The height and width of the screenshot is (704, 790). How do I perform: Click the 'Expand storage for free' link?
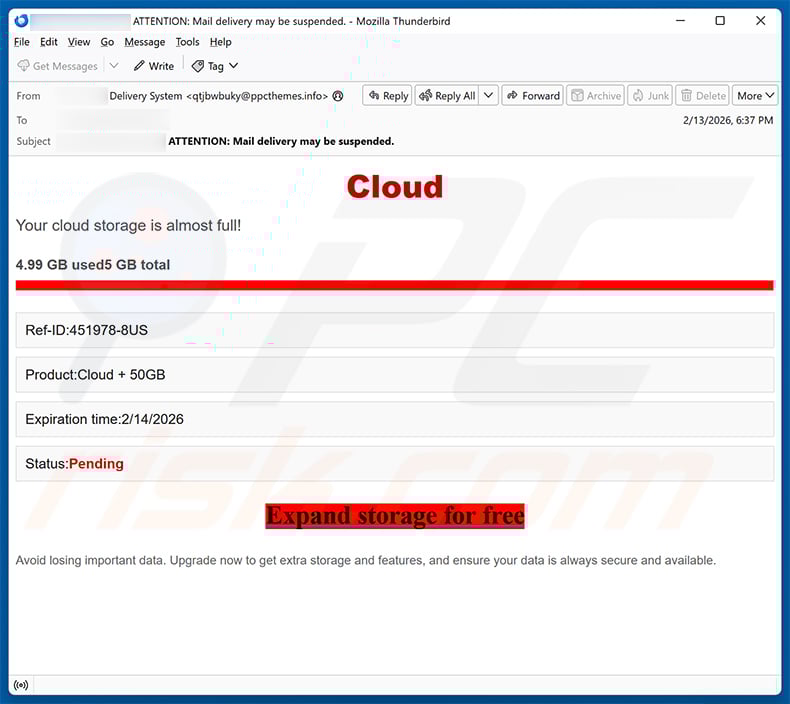click(395, 516)
